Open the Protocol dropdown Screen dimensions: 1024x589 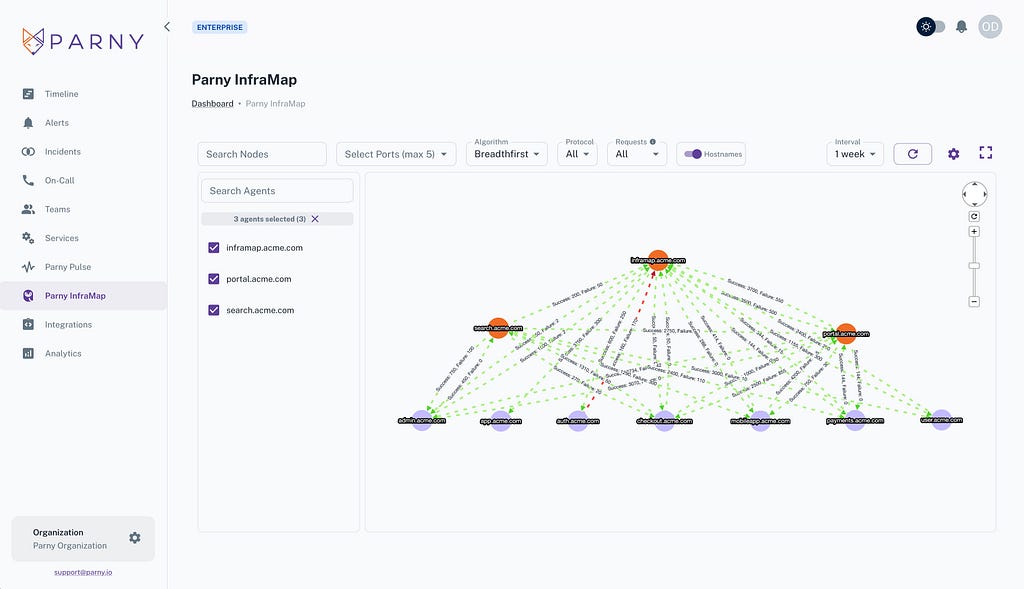click(577, 154)
